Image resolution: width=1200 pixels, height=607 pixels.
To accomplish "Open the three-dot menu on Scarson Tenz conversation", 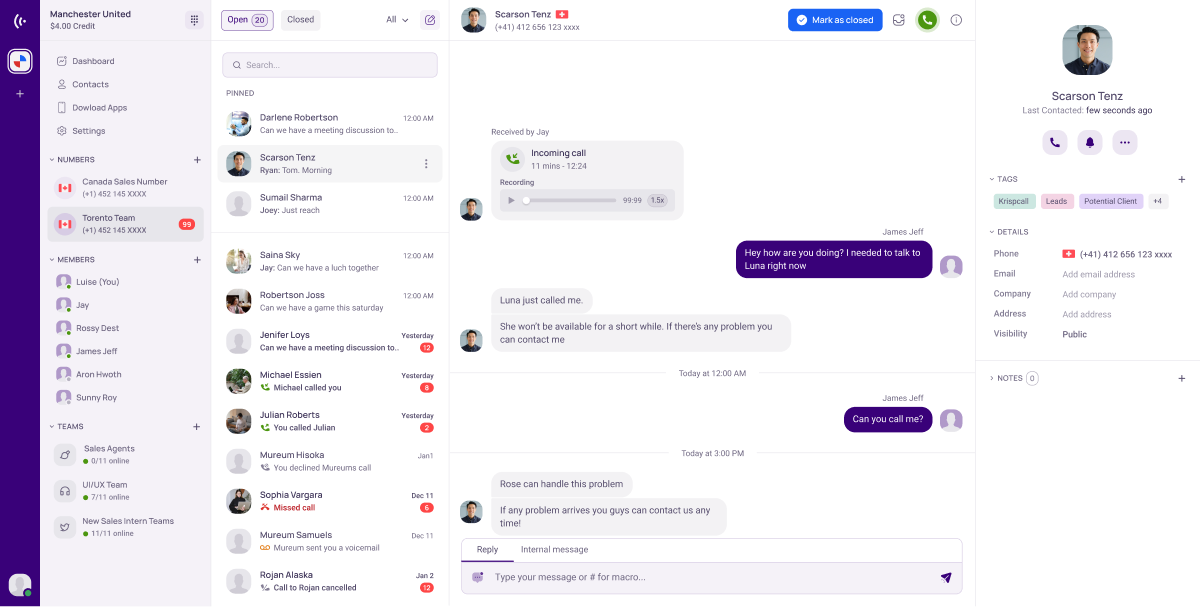I will point(426,164).
